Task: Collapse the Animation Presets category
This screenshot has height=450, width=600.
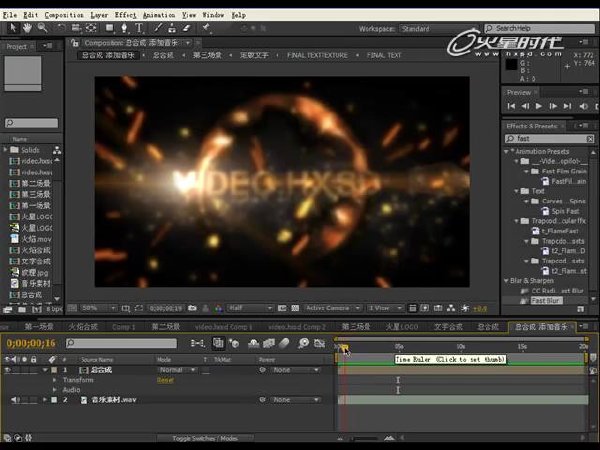Action: (506, 152)
